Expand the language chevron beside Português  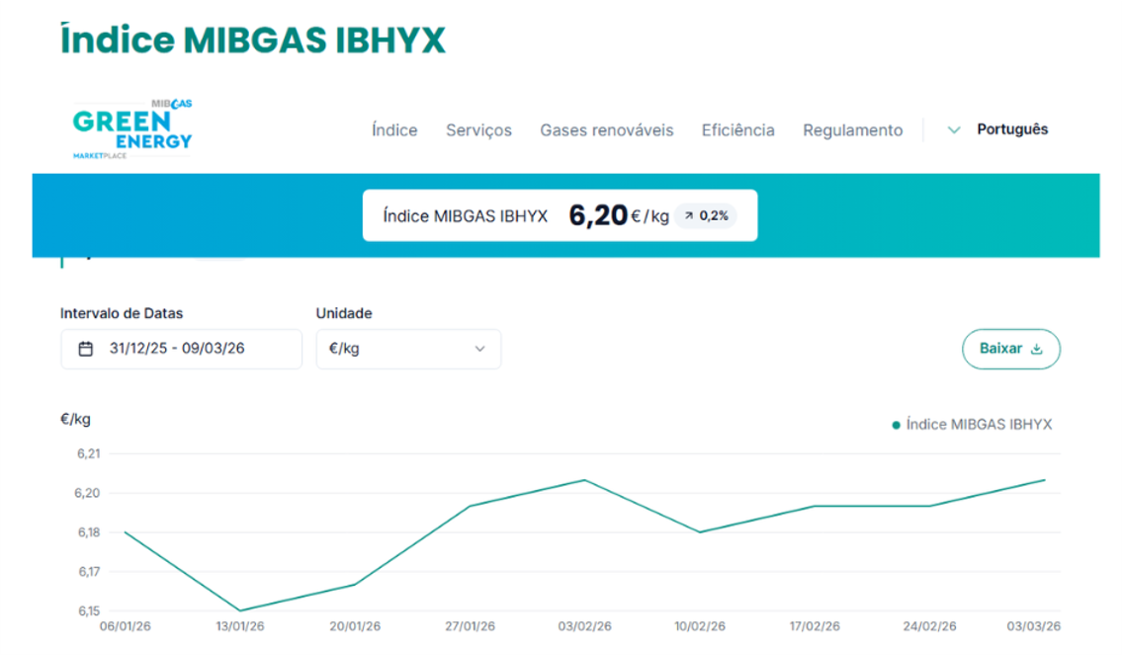(x=954, y=130)
